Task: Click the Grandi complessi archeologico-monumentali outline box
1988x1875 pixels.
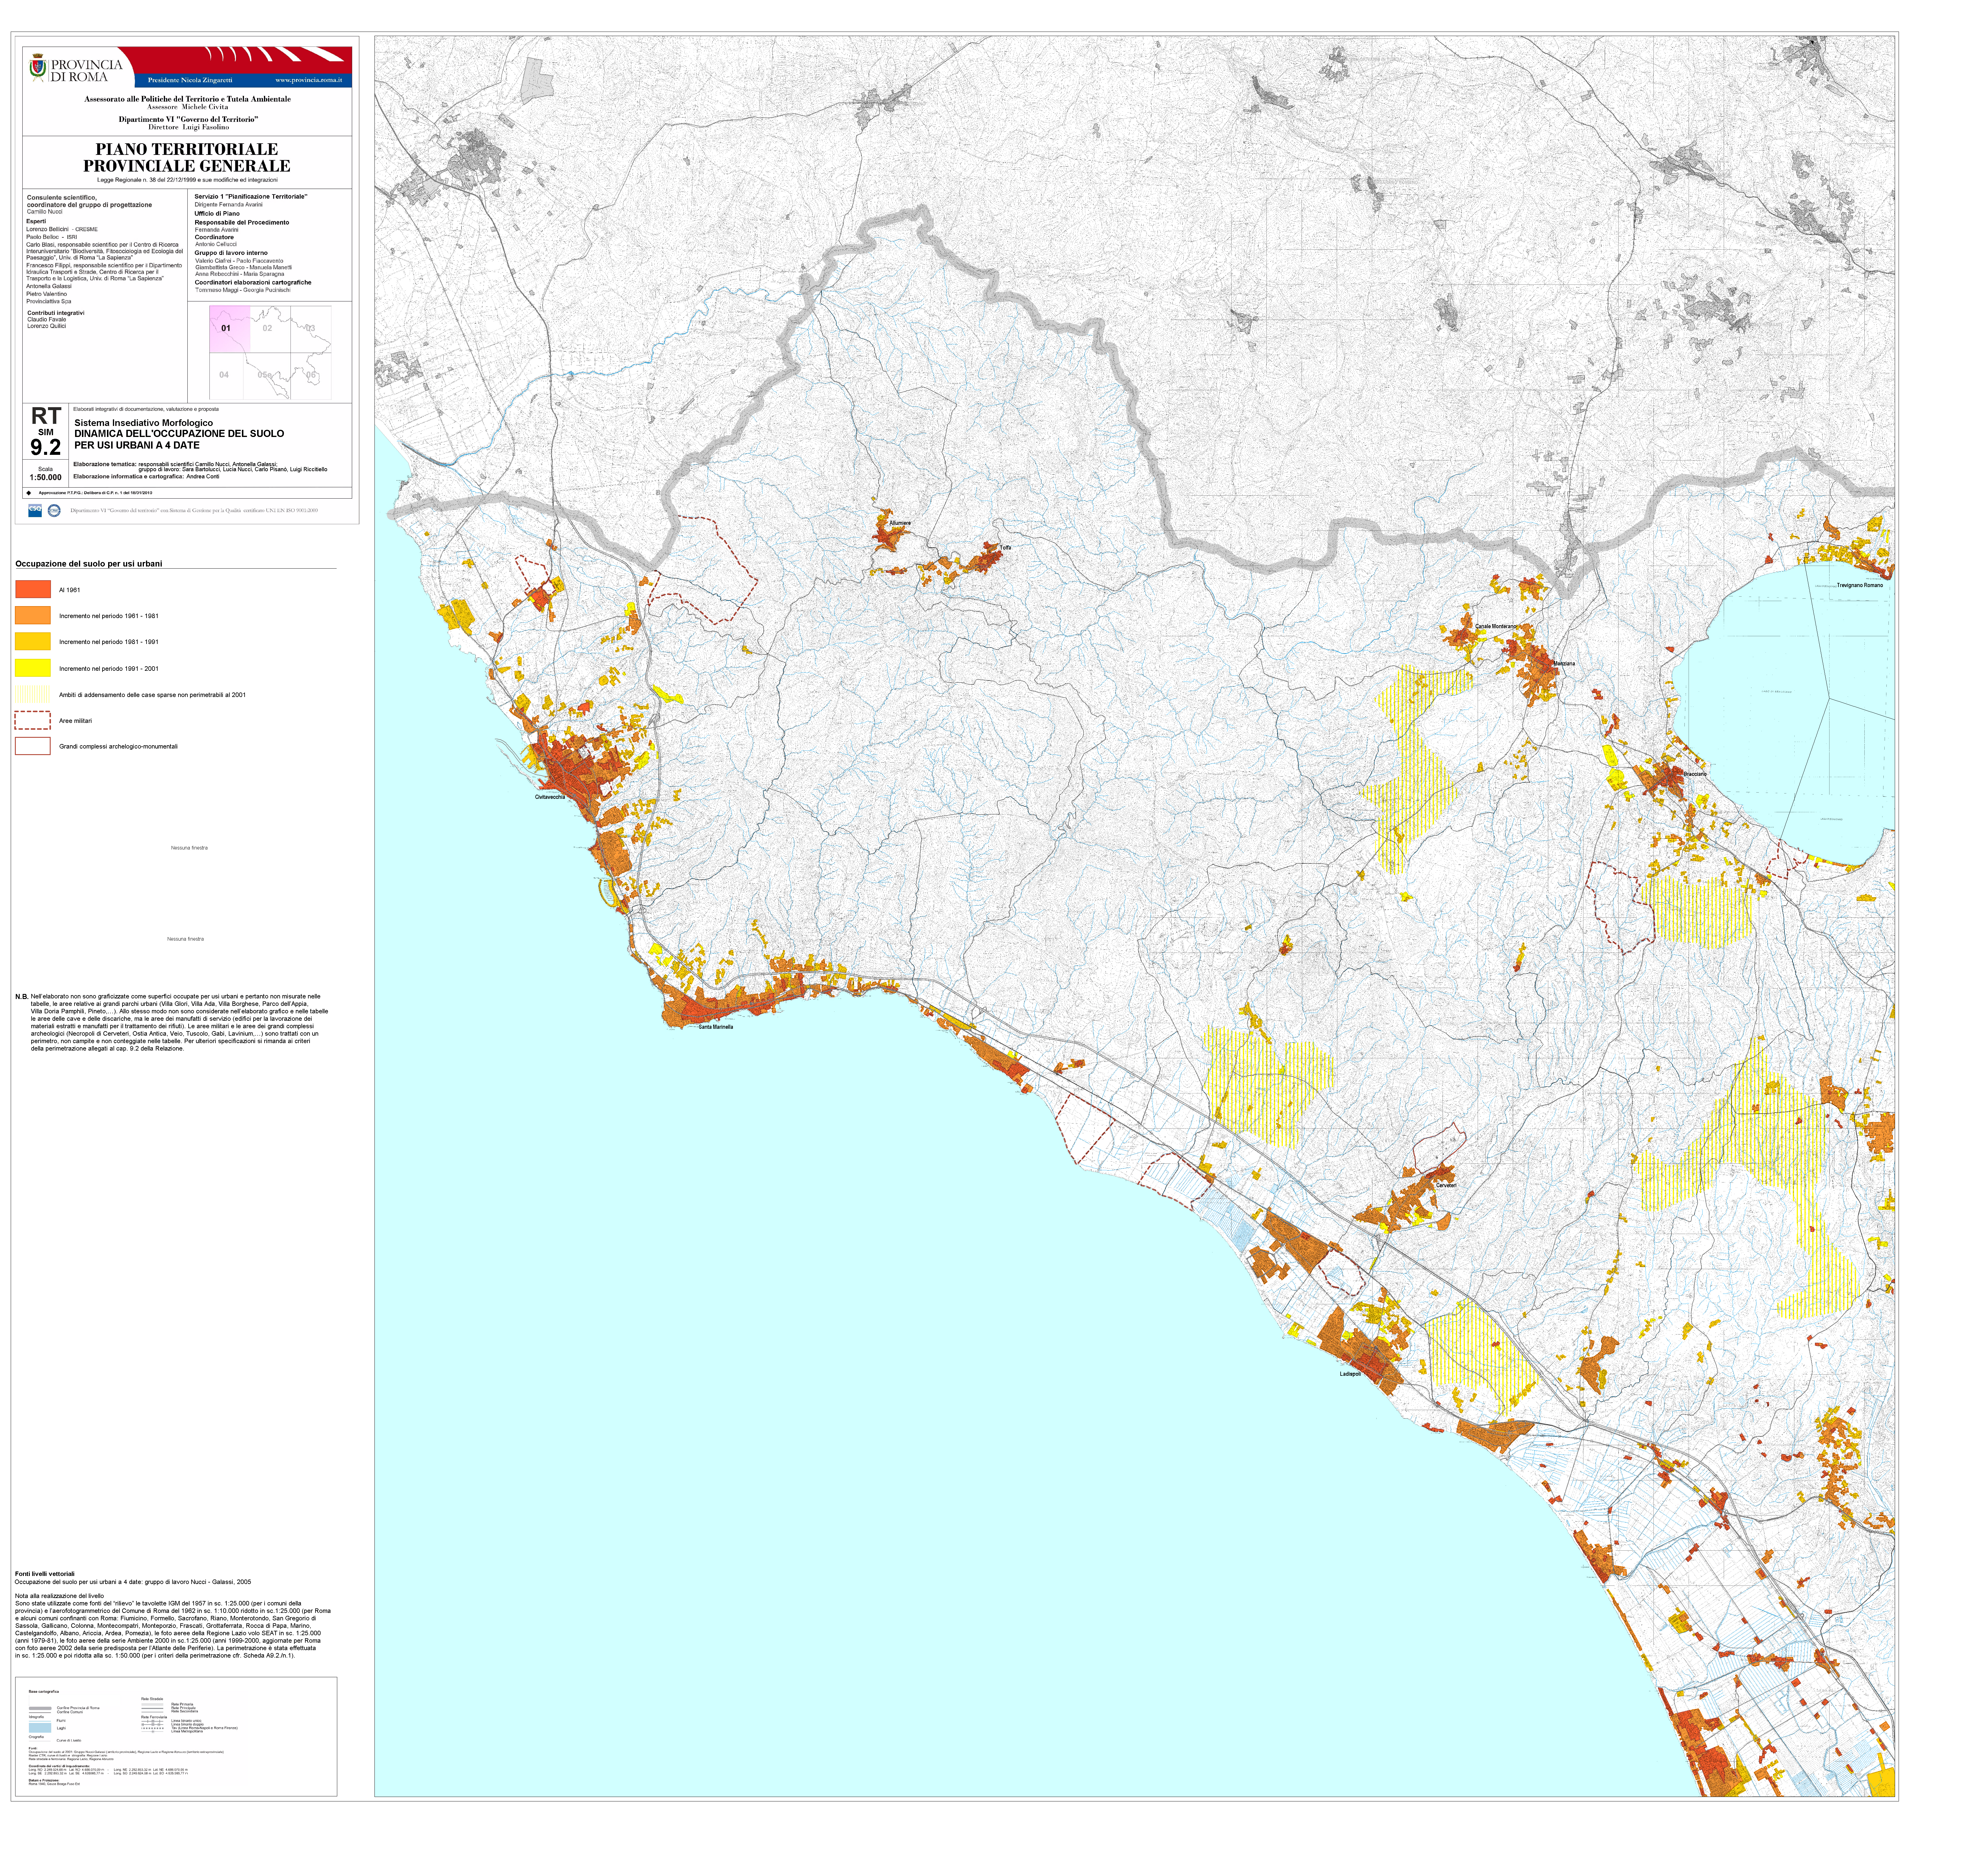Action: click(33, 746)
